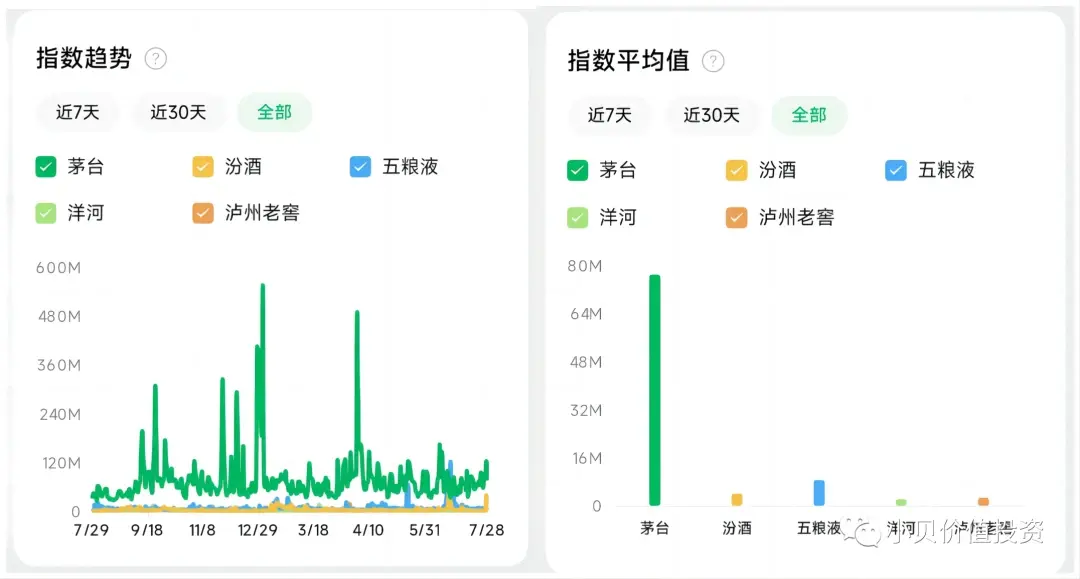This screenshot has width=1080, height=579.
Task: Click the 11/8 date label
Action: (202, 530)
